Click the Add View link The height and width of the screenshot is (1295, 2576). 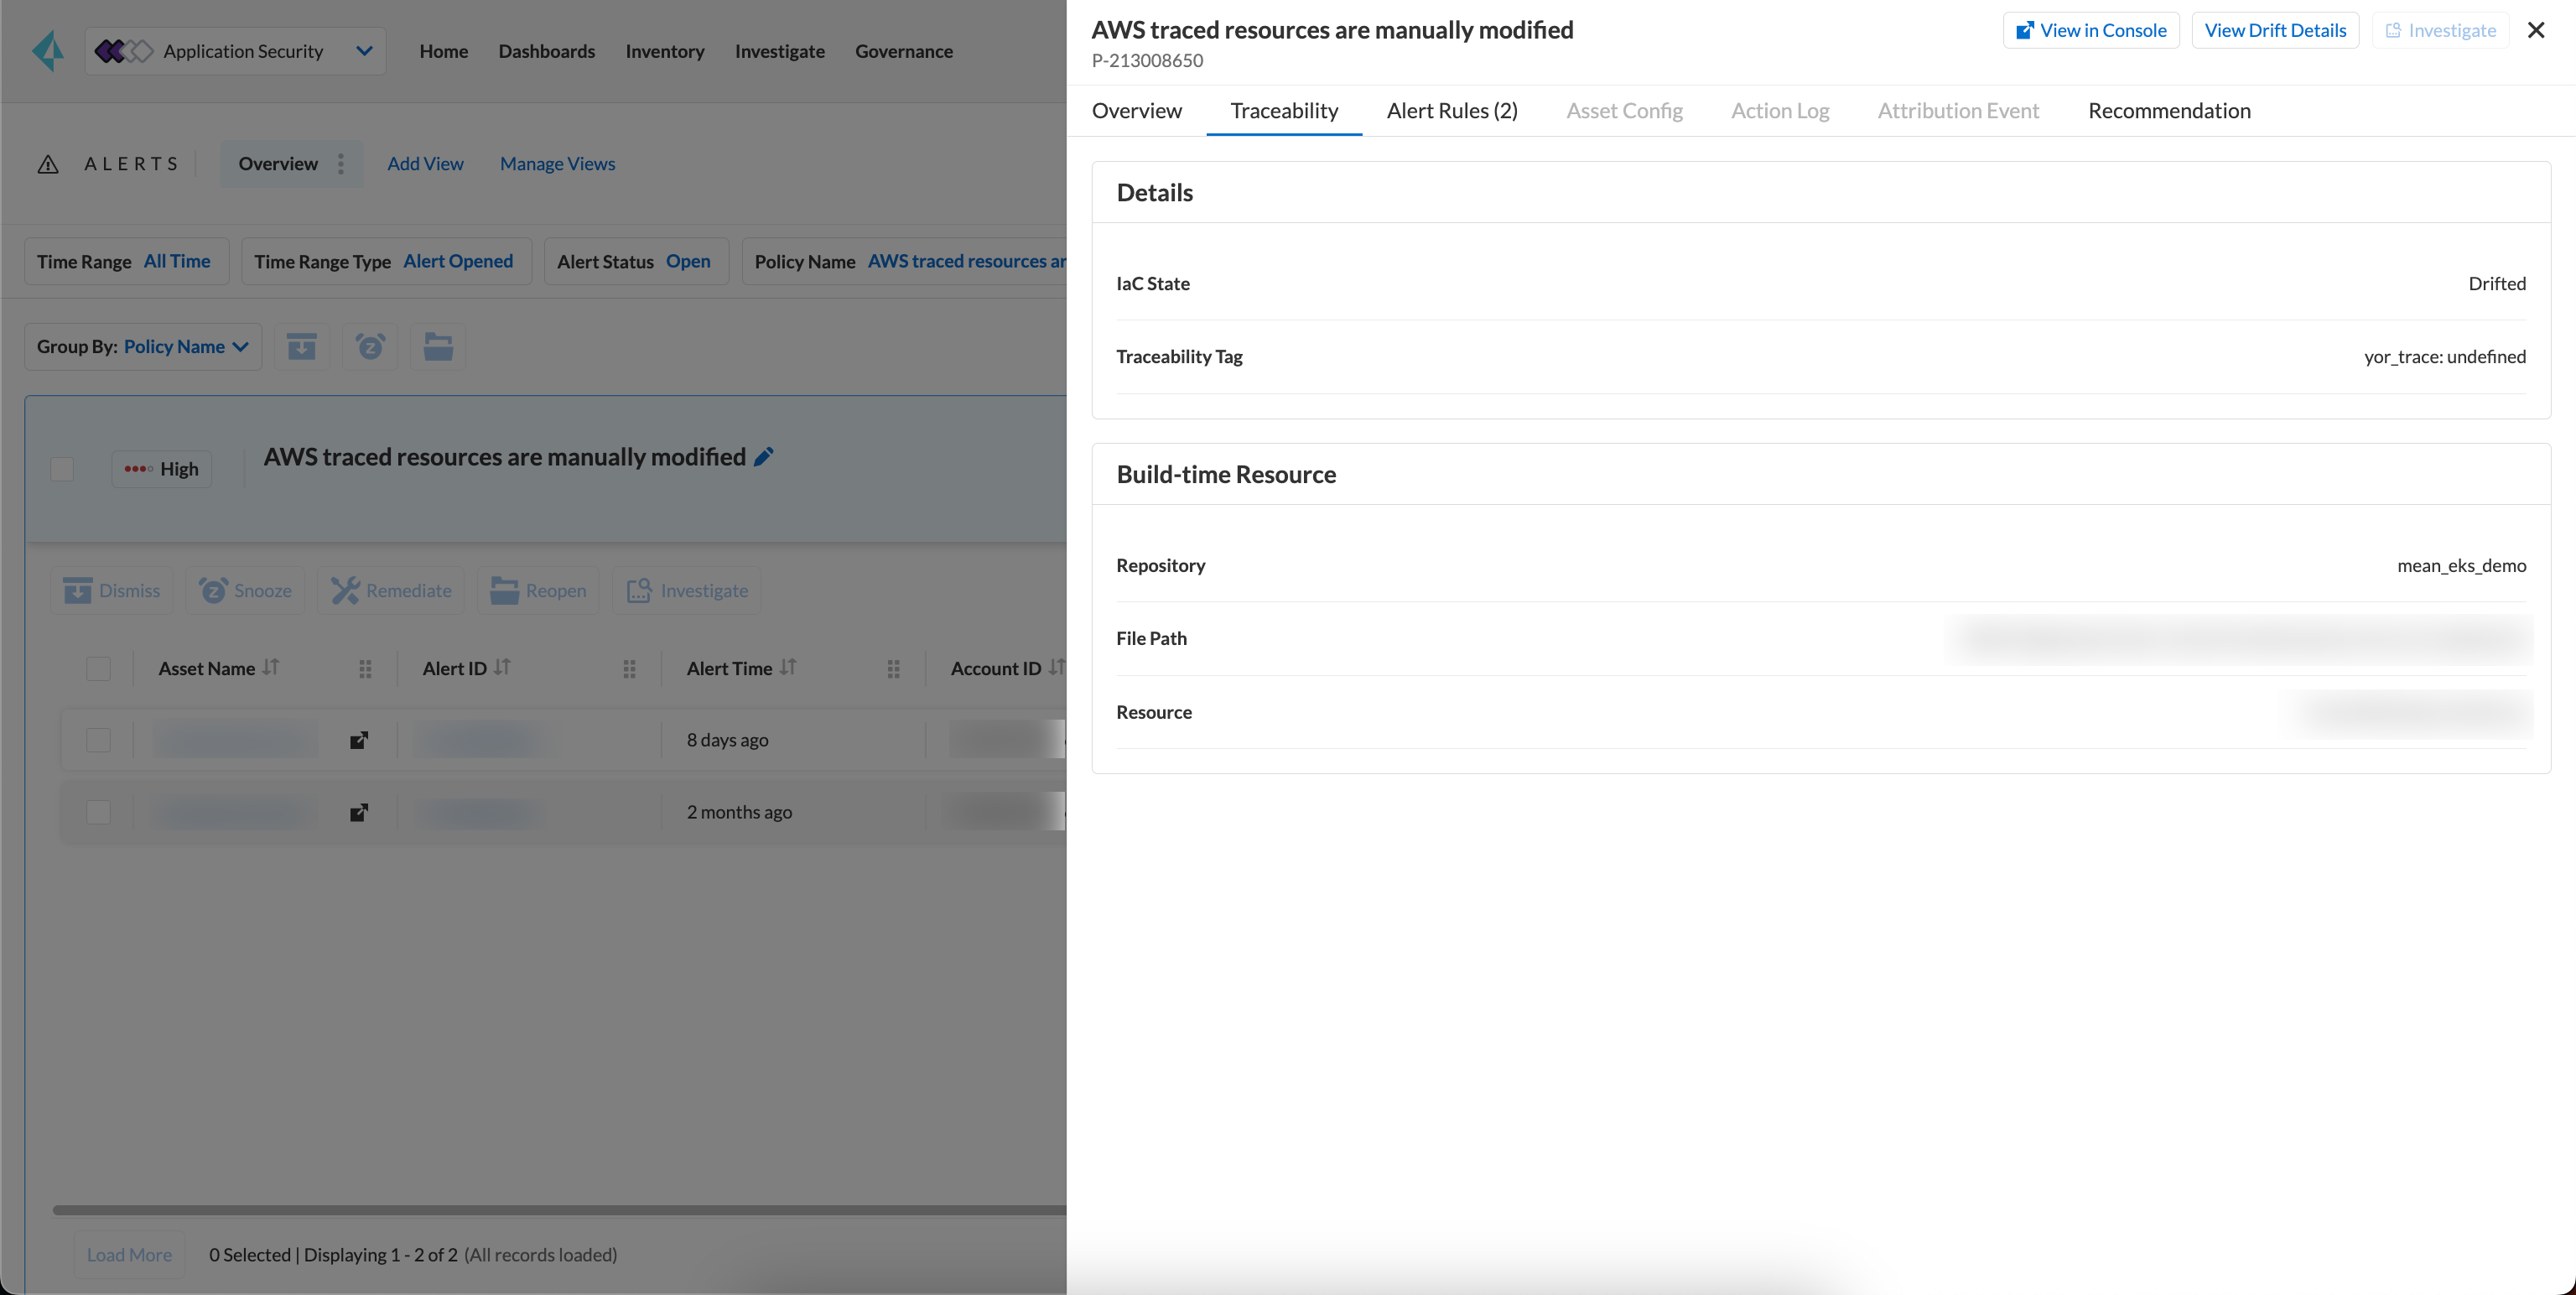(425, 164)
